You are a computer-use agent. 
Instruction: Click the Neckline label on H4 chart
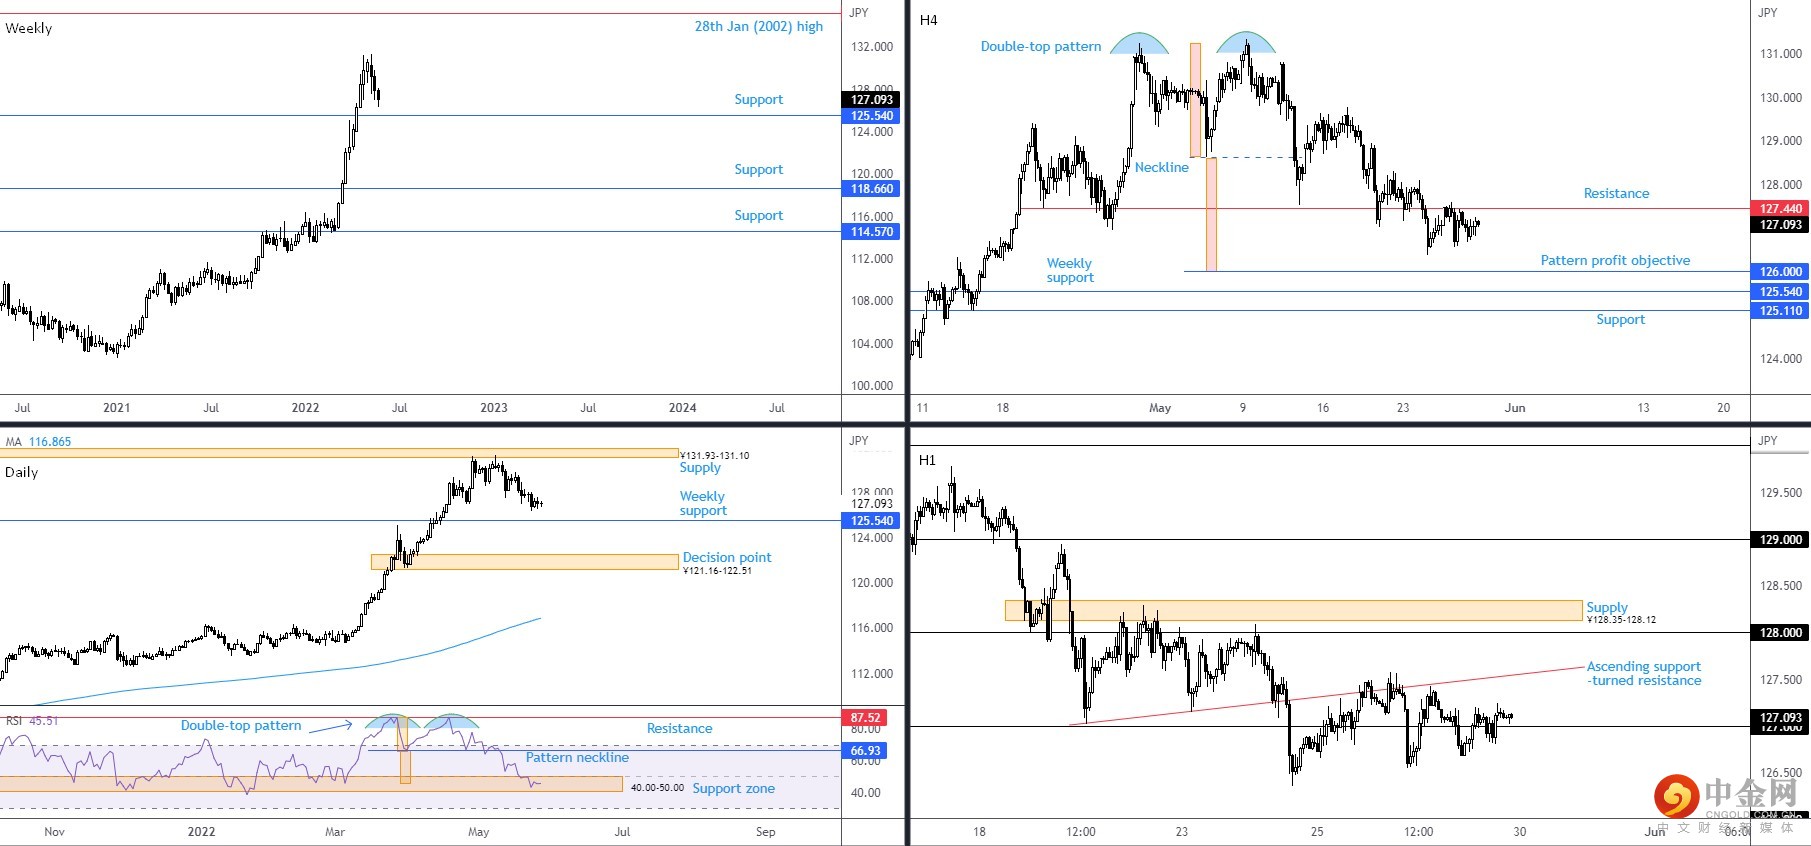(1161, 167)
